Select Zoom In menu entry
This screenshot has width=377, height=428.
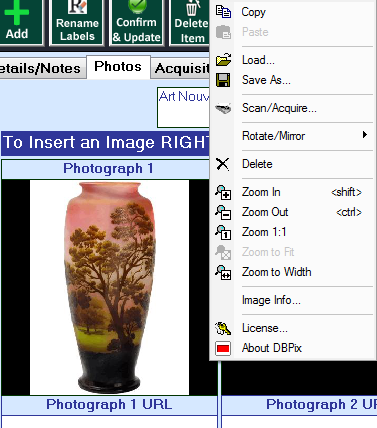tap(293, 192)
